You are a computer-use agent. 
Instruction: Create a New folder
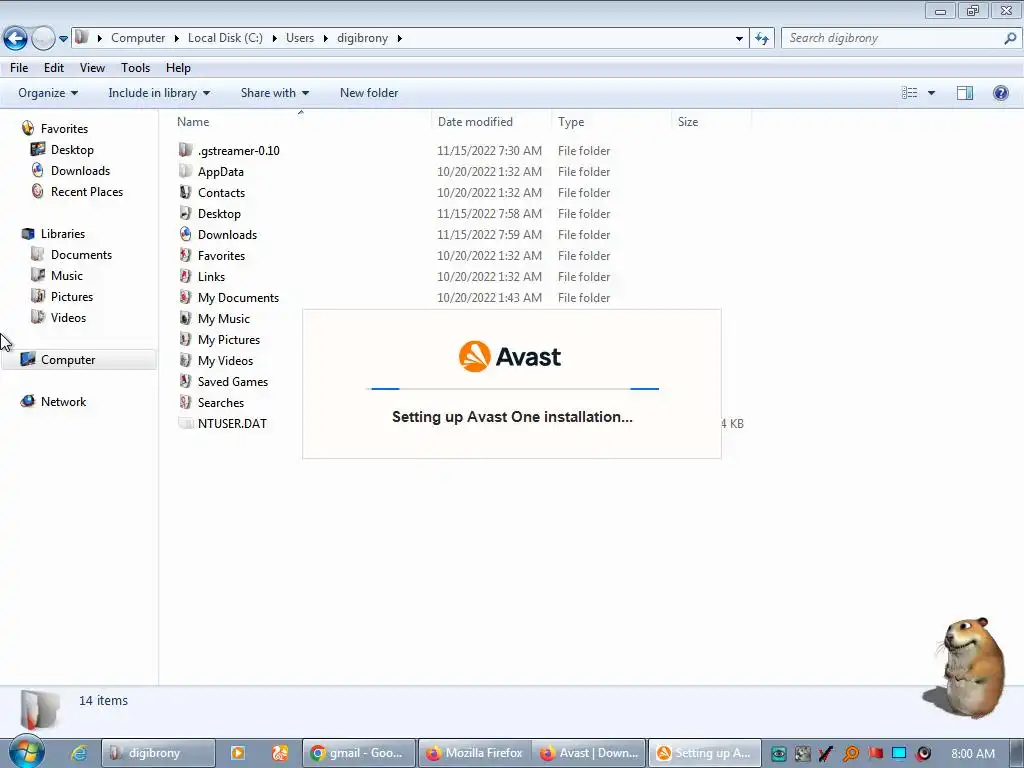tap(369, 93)
